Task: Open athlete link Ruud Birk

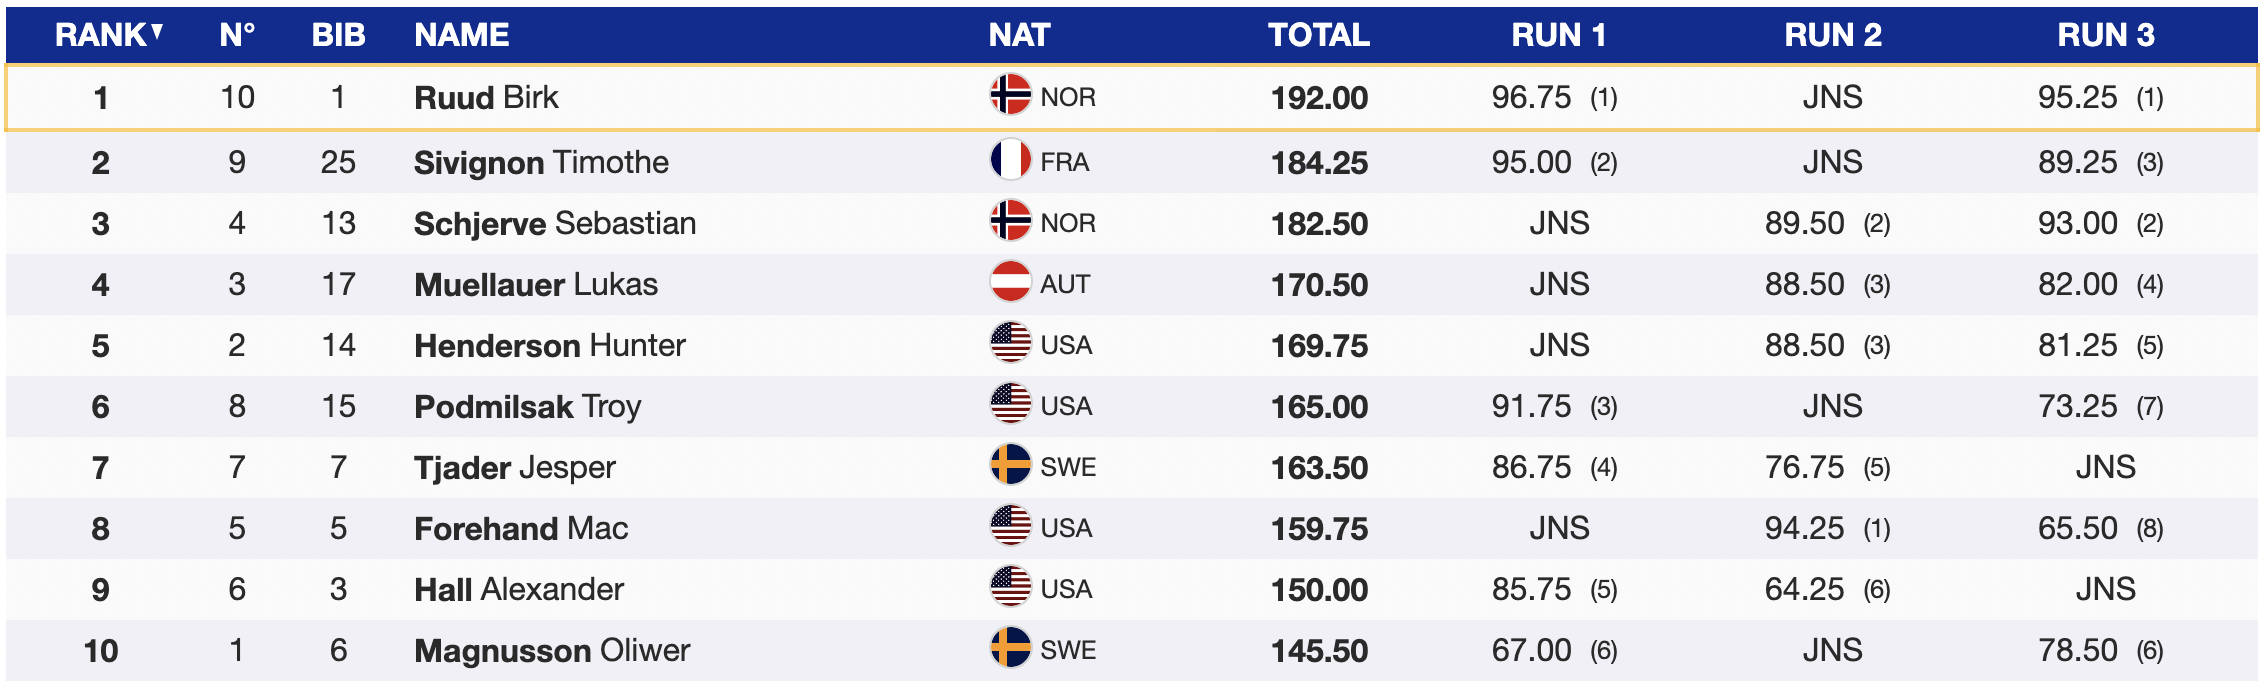Action: [486, 97]
